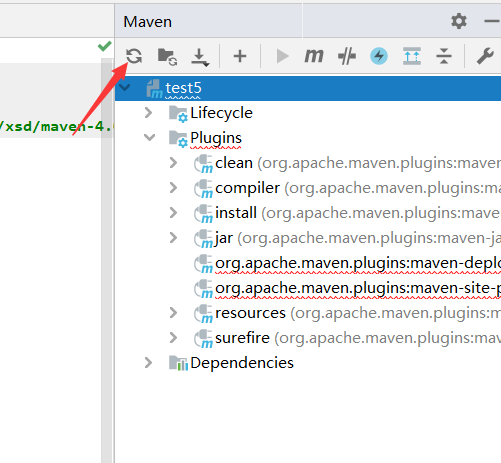
Task: Click the Dependencies chart folder icon
Action: click(x=178, y=363)
